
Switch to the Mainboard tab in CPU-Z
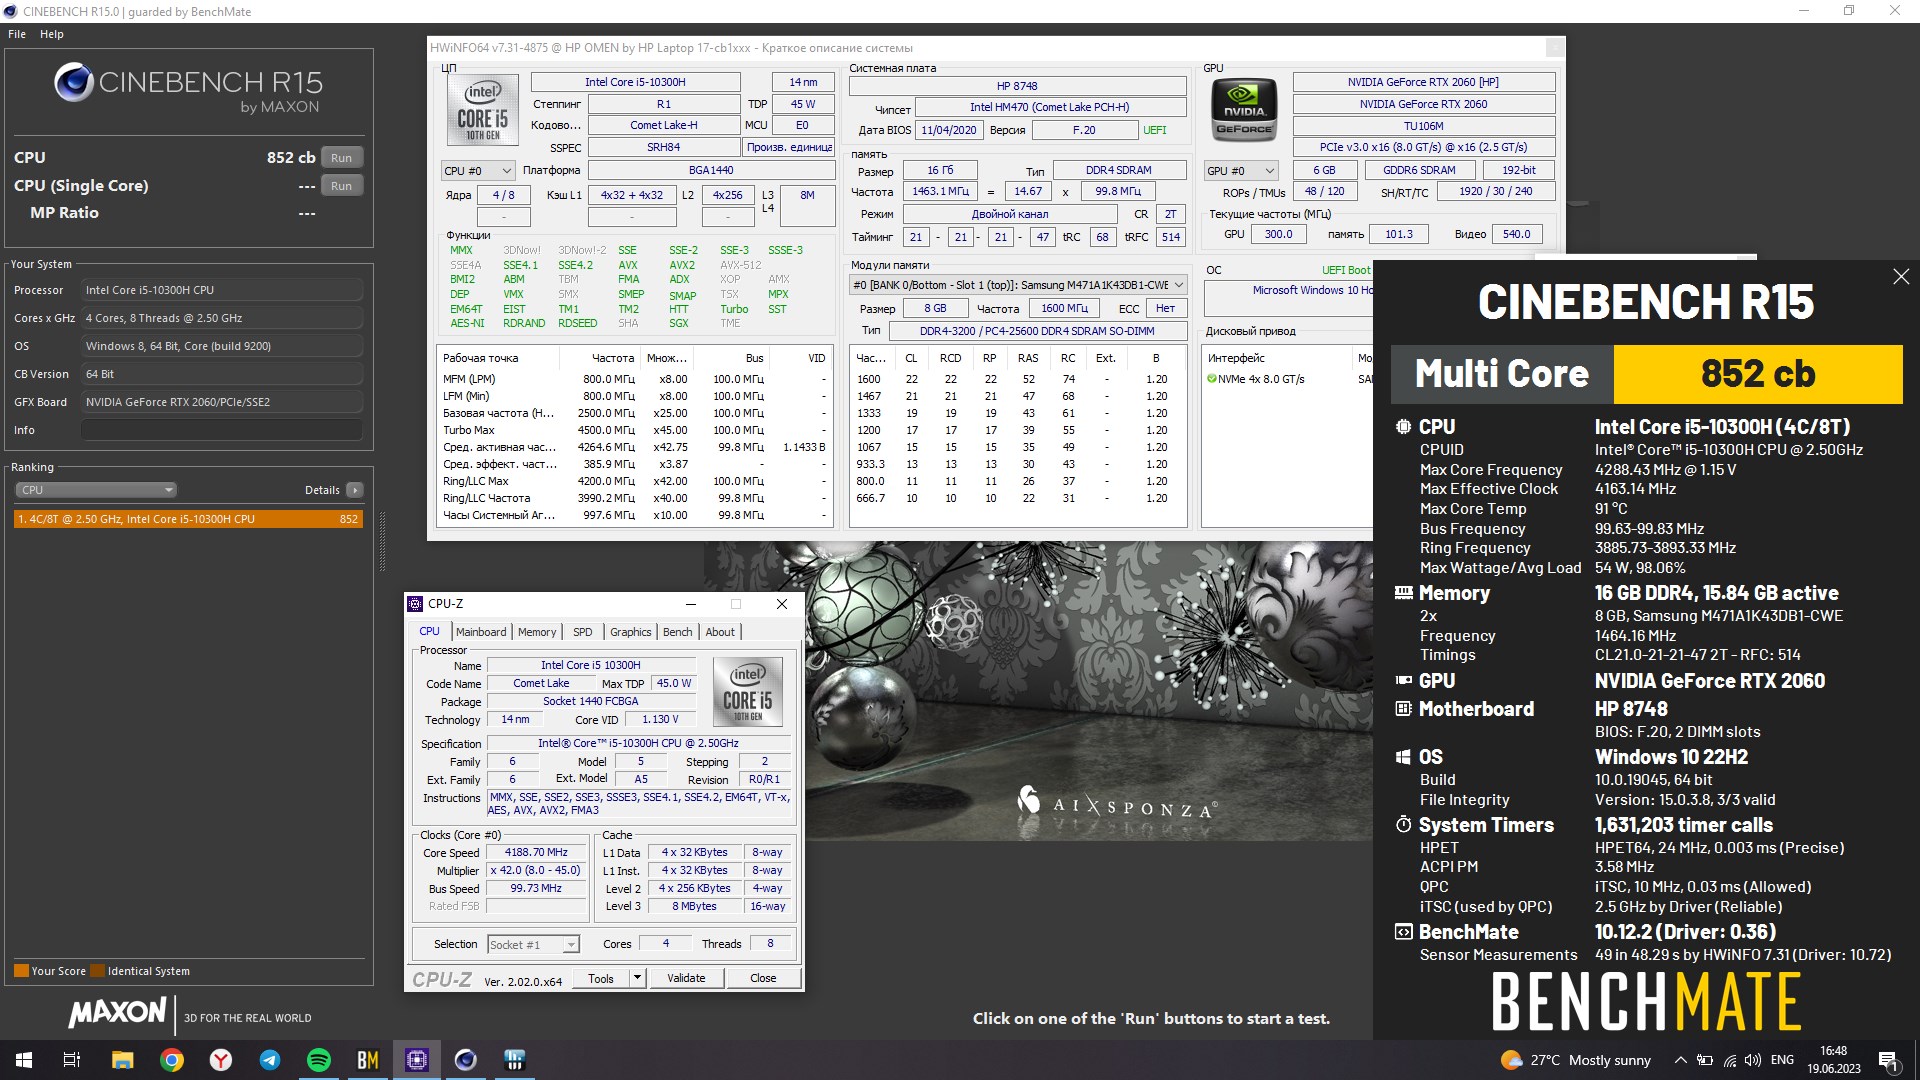(481, 632)
